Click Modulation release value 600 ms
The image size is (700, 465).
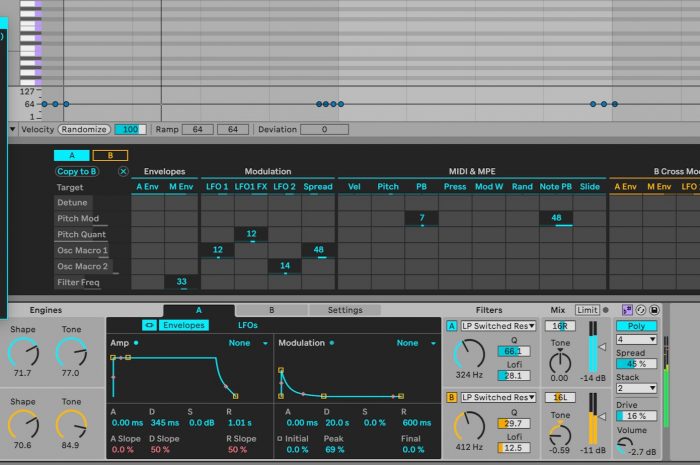coord(417,423)
